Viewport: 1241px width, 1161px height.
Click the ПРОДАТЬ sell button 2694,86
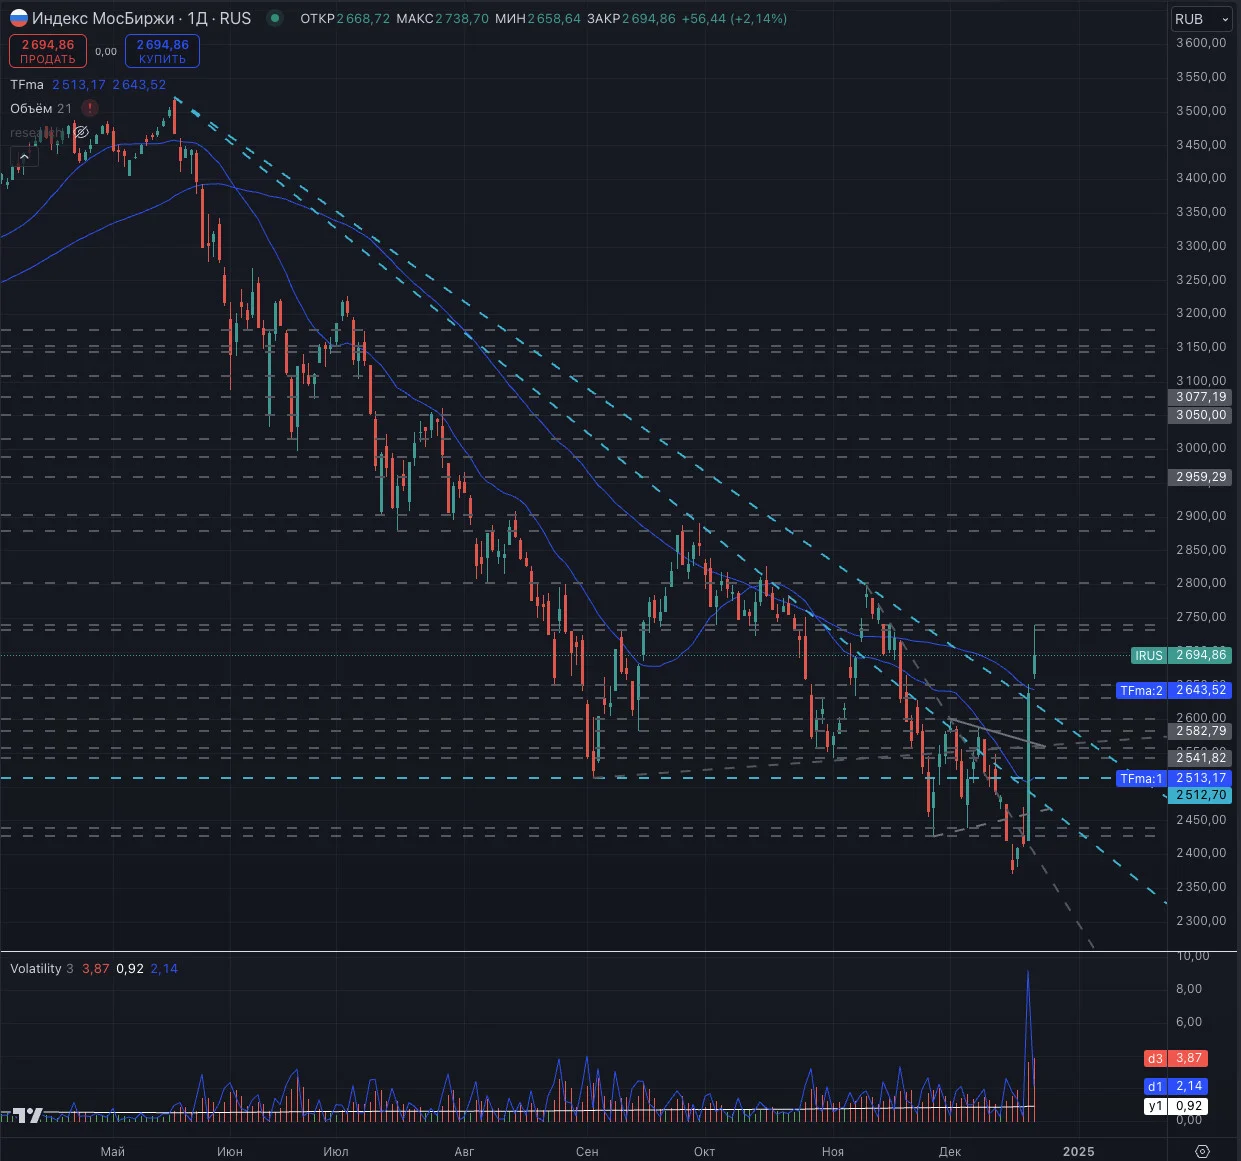(x=48, y=51)
